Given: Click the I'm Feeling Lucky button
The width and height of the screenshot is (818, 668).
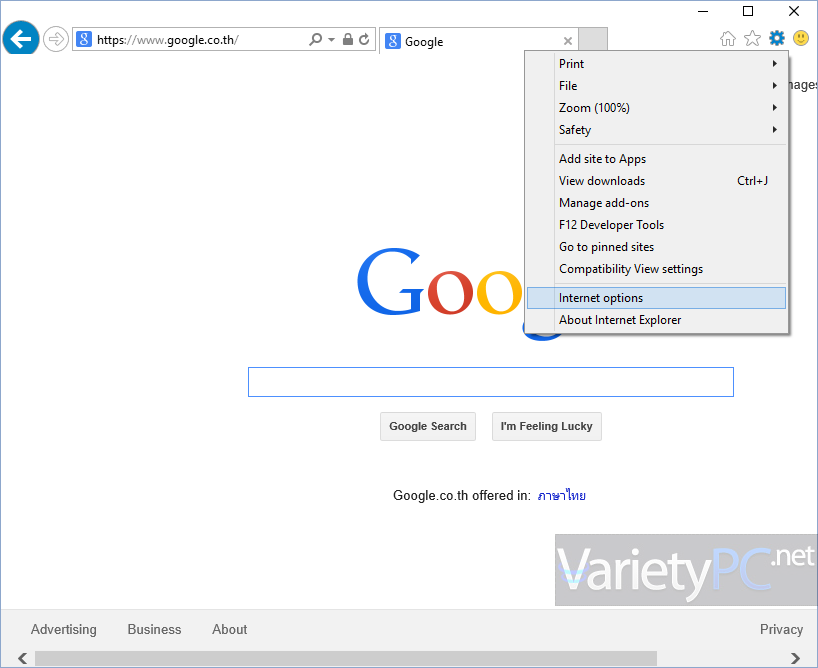Looking at the screenshot, I should [547, 426].
